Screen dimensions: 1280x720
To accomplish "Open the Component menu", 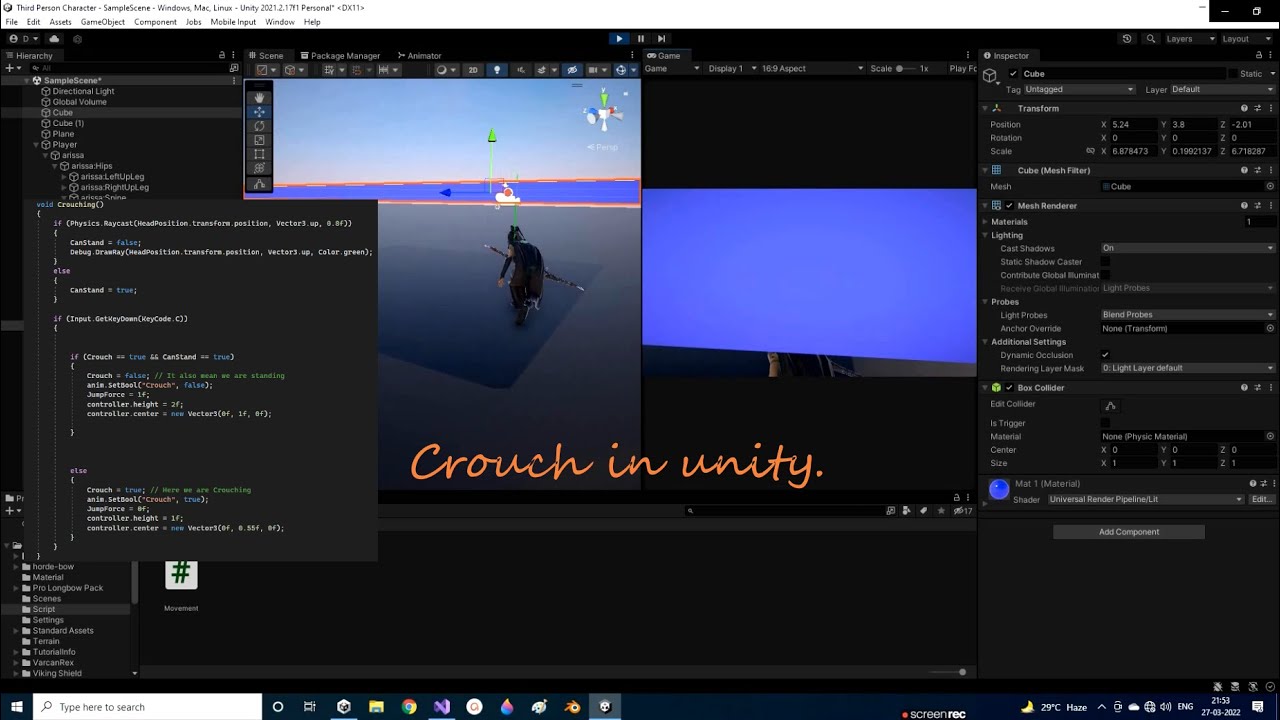I will (x=155, y=22).
